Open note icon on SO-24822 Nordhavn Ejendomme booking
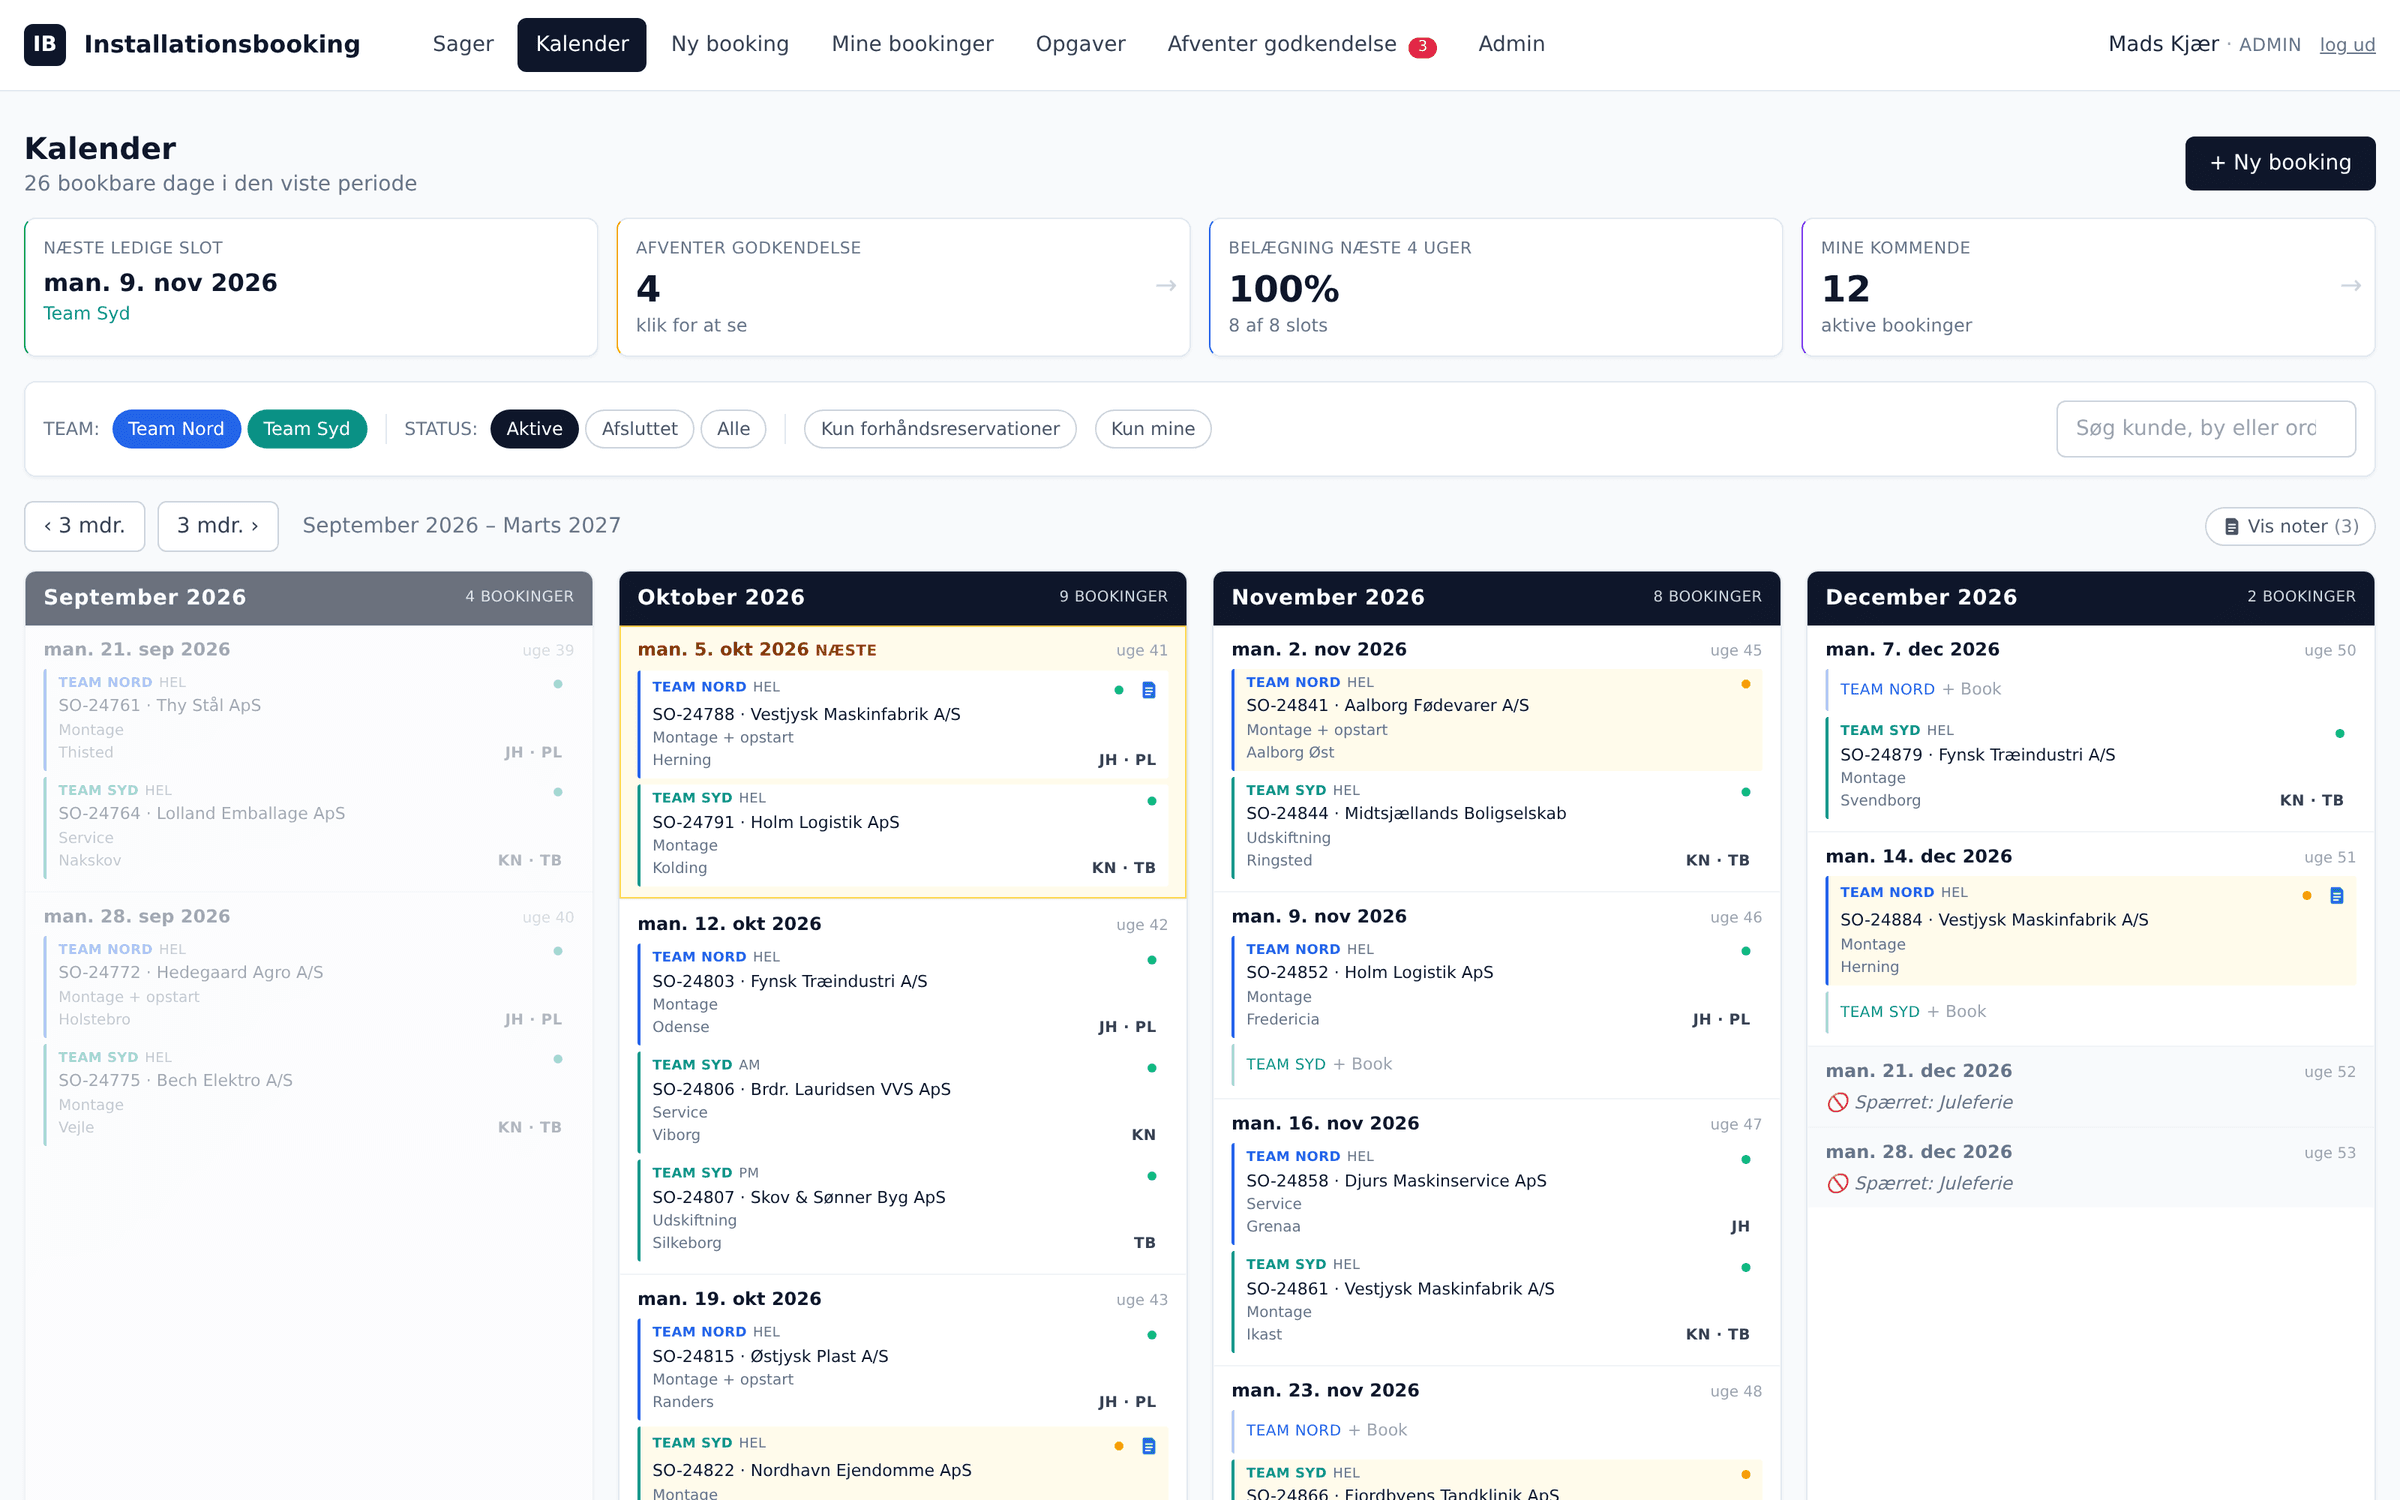Screen dimensions: 2400x1500 click(1149, 1446)
